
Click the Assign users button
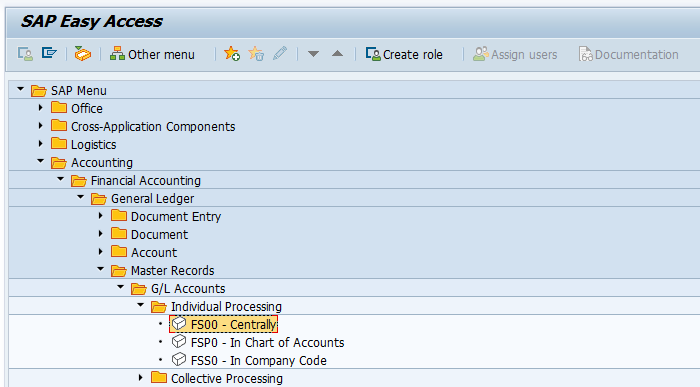tap(515, 54)
